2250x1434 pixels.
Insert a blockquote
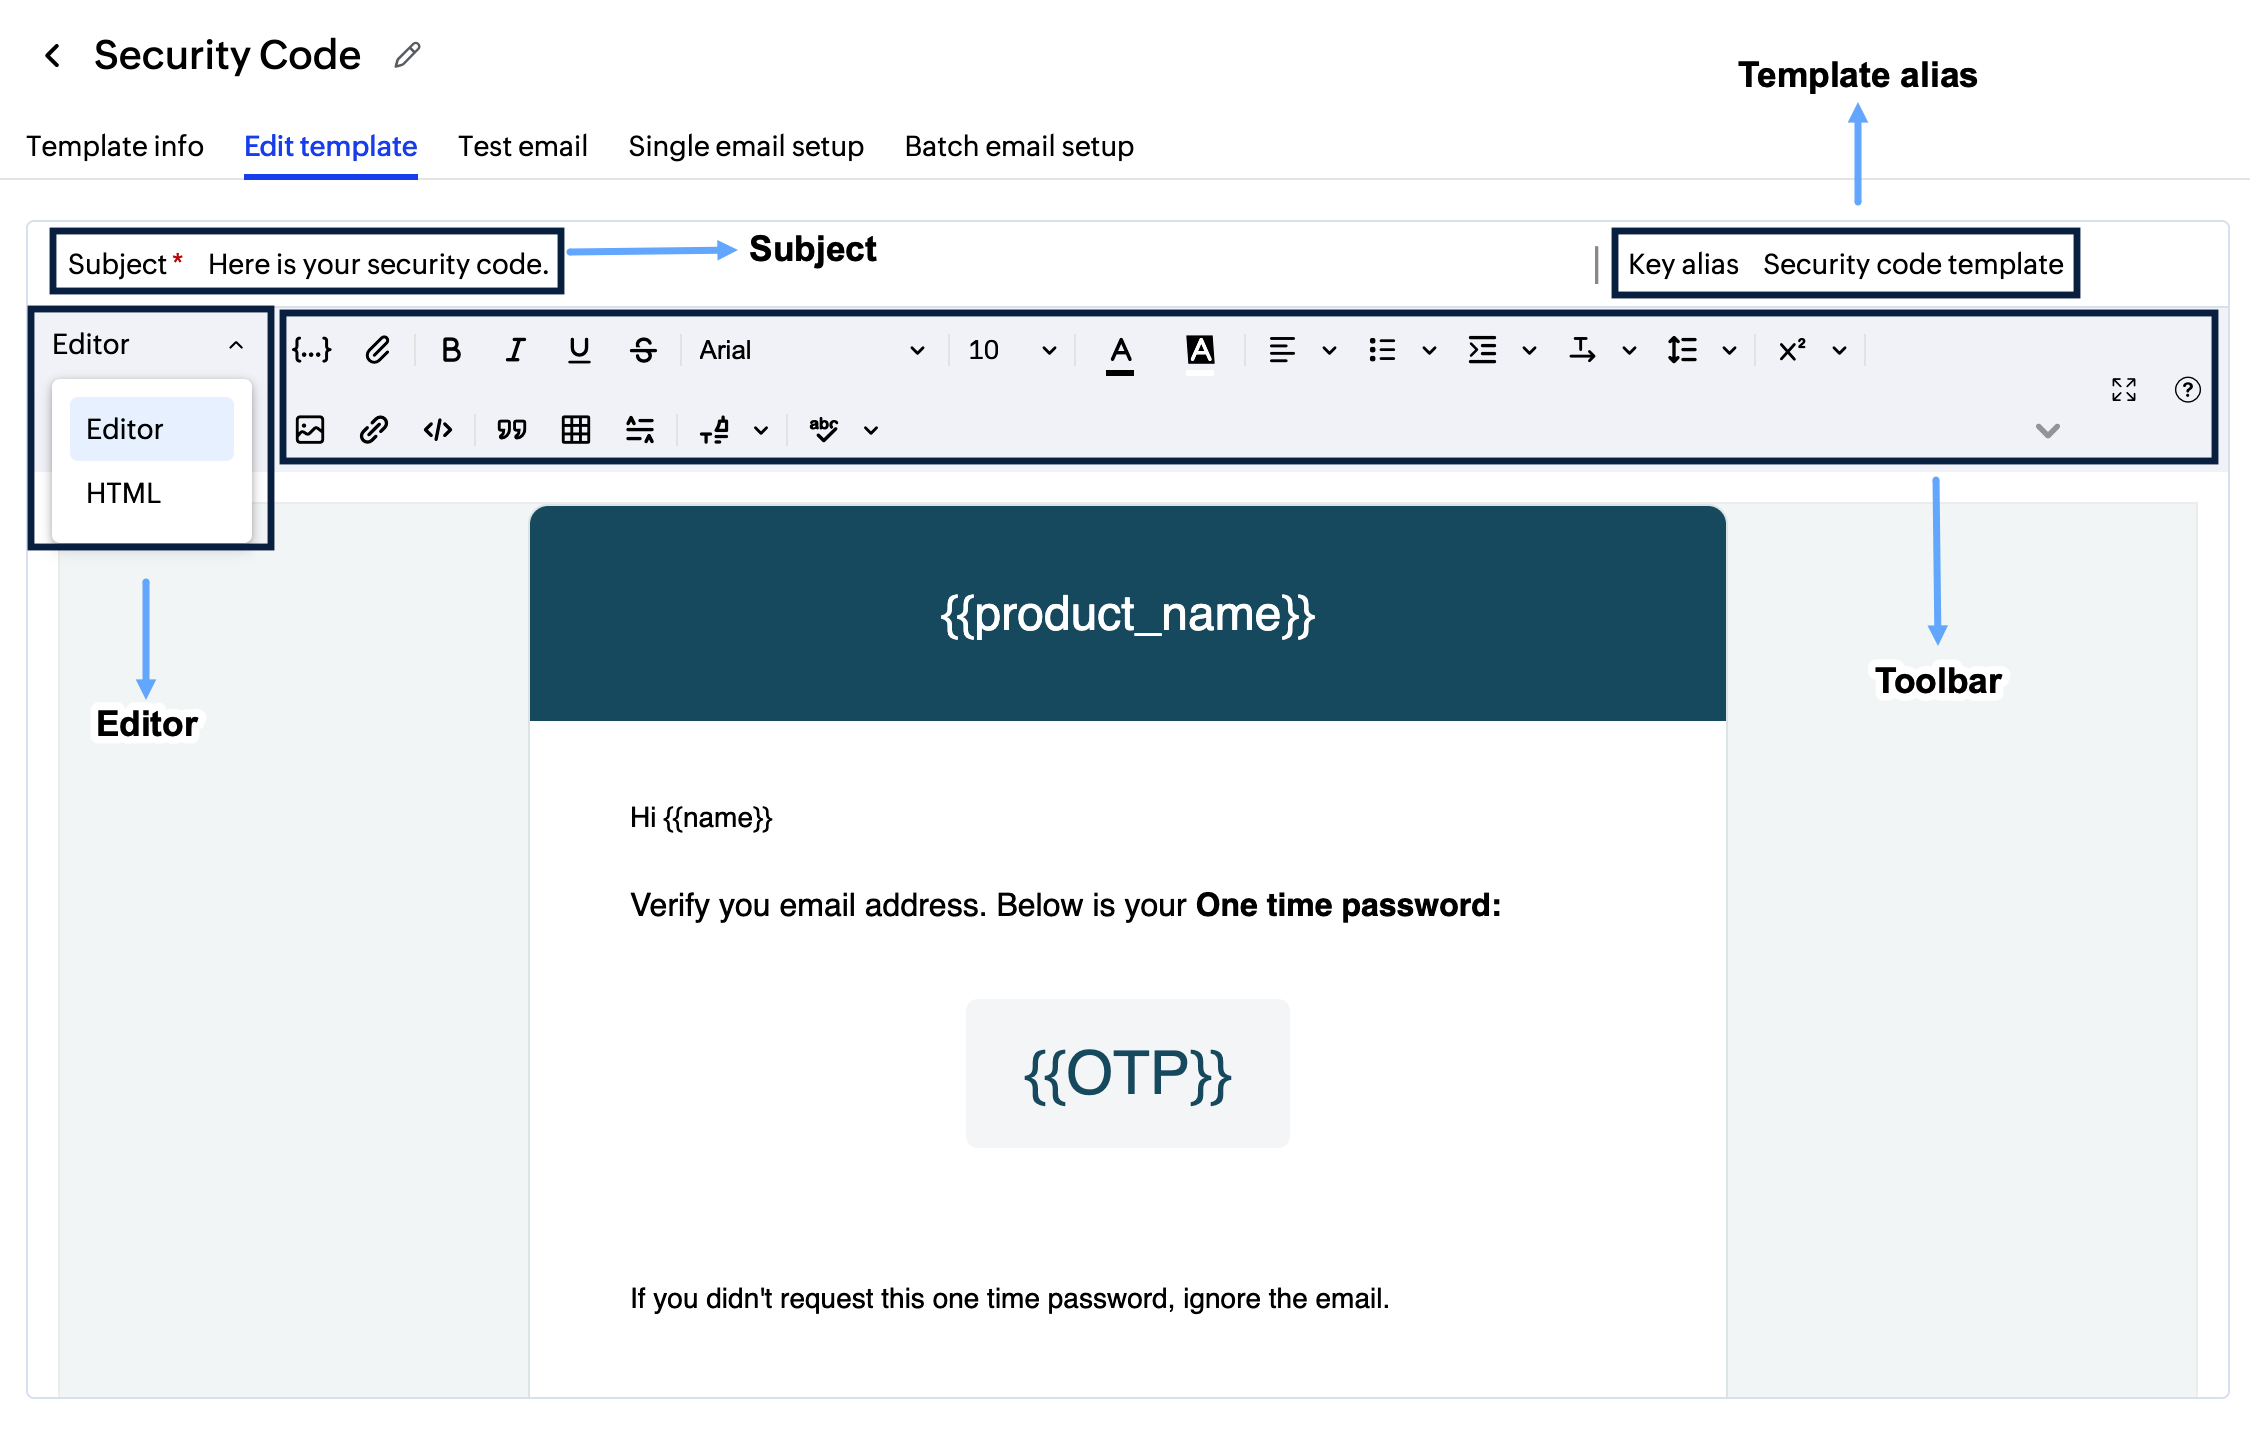point(512,429)
